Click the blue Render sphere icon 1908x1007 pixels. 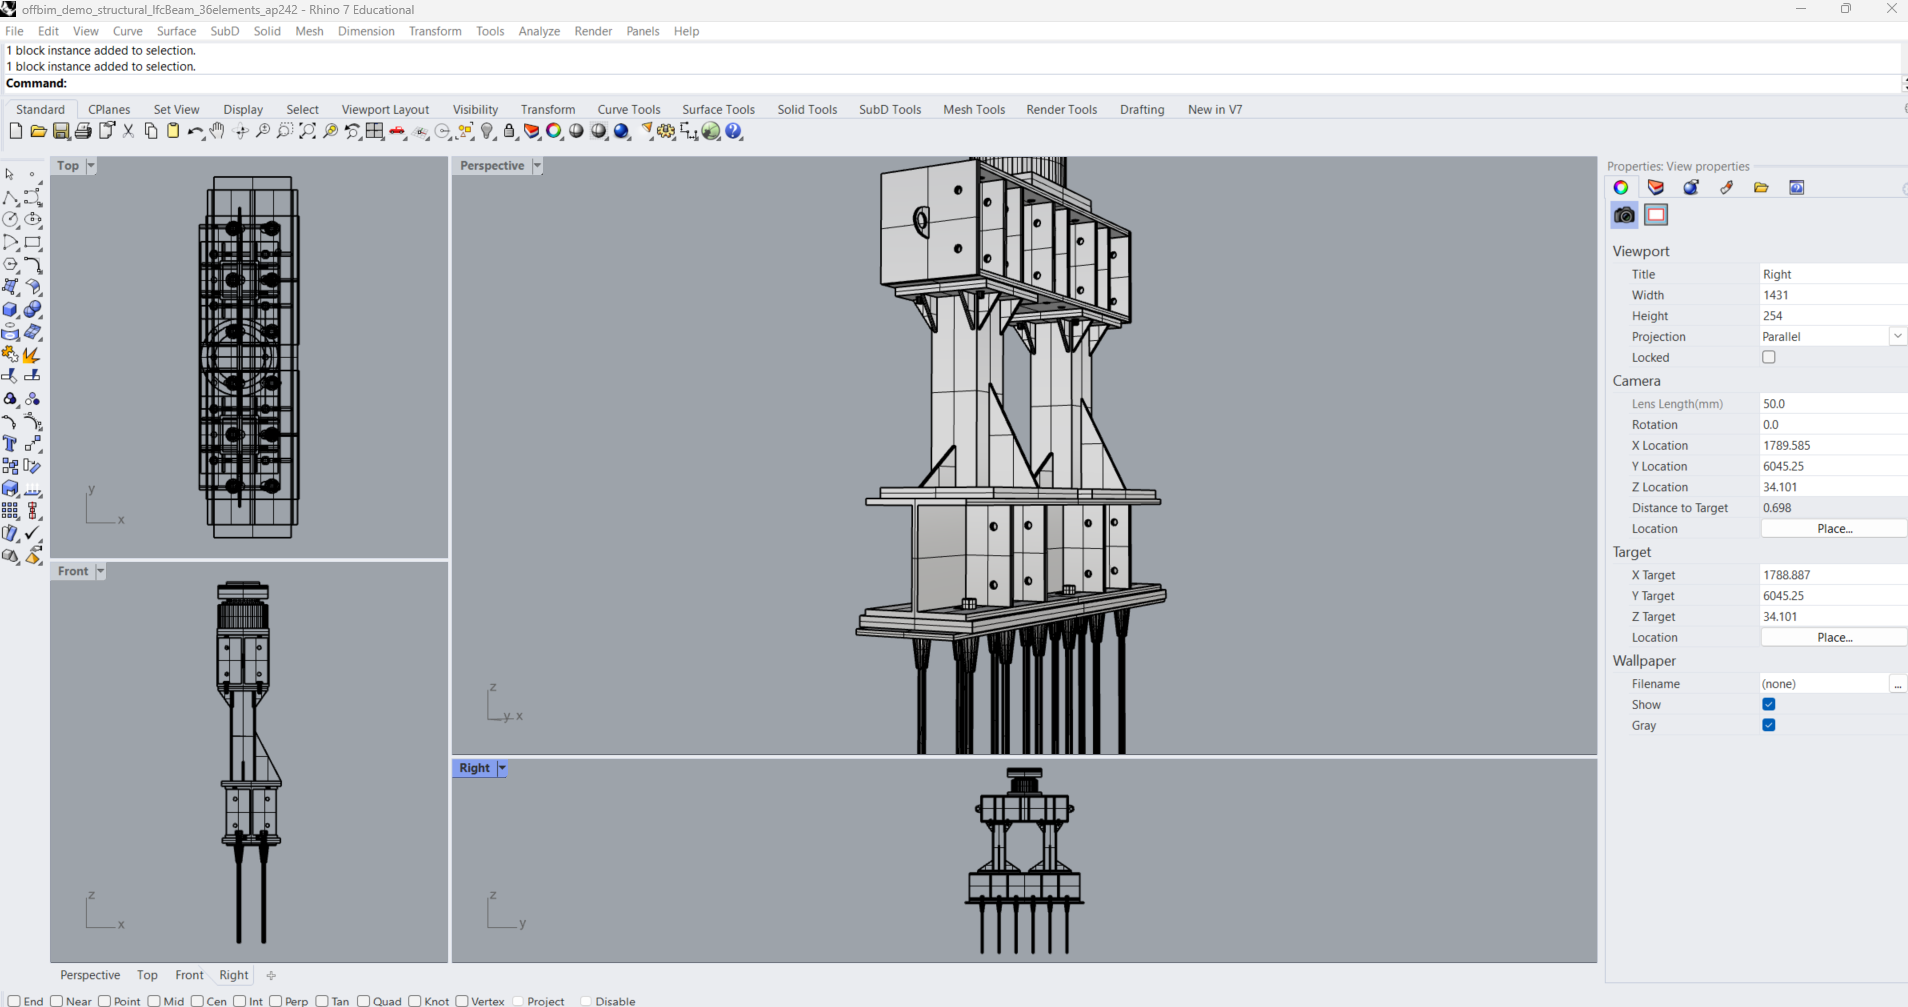[x=622, y=131]
